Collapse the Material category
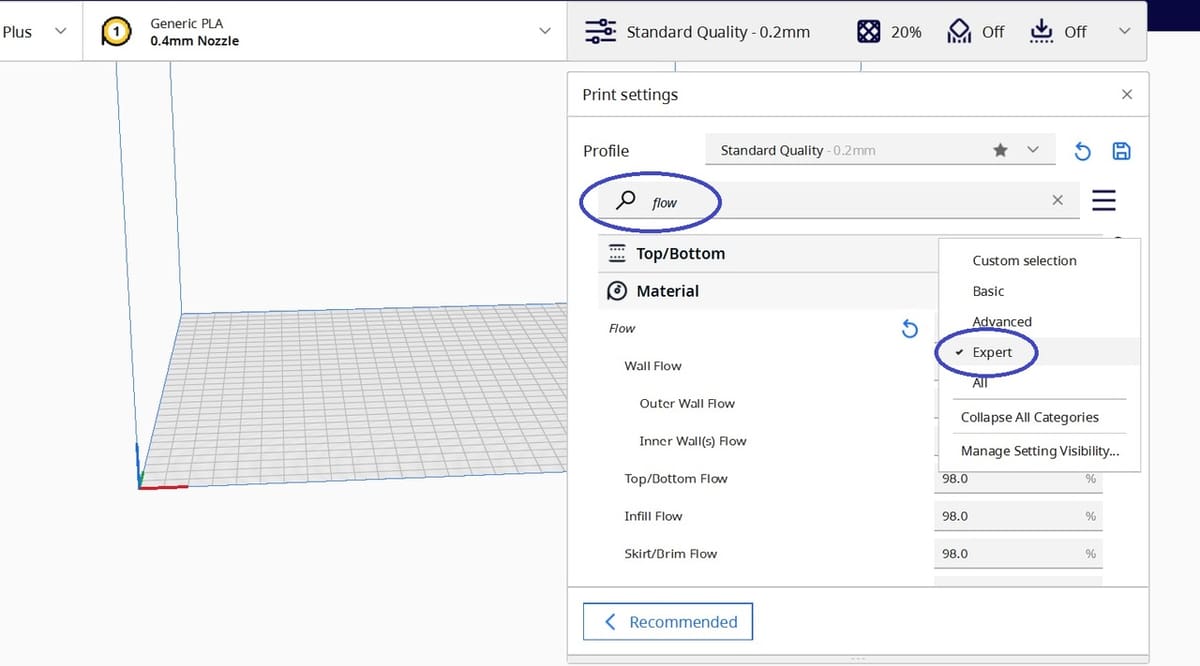 (667, 291)
